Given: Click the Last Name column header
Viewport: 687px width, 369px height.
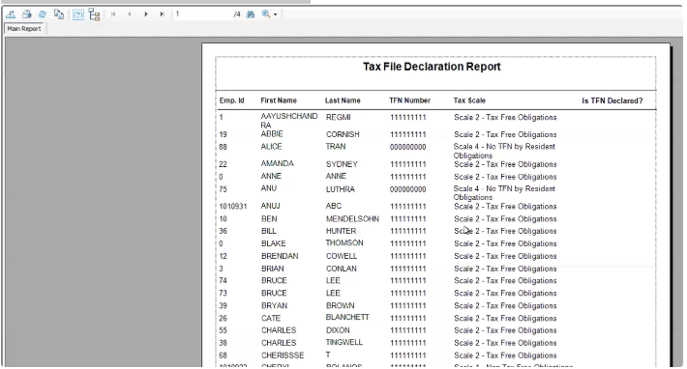Looking at the screenshot, I should coord(343,100).
